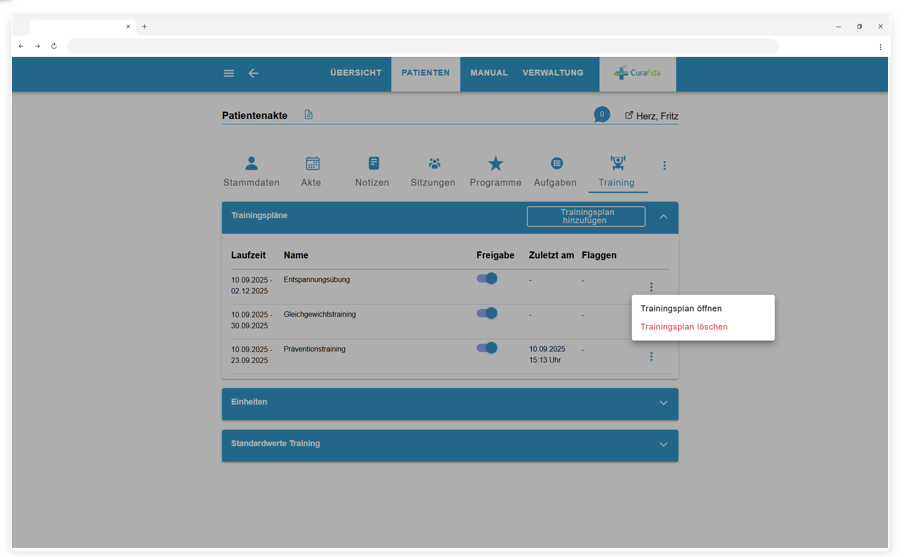The image size is (907, 557).
Task: Click Trainingsplan hinzufügen button
Action: [586, 216]
